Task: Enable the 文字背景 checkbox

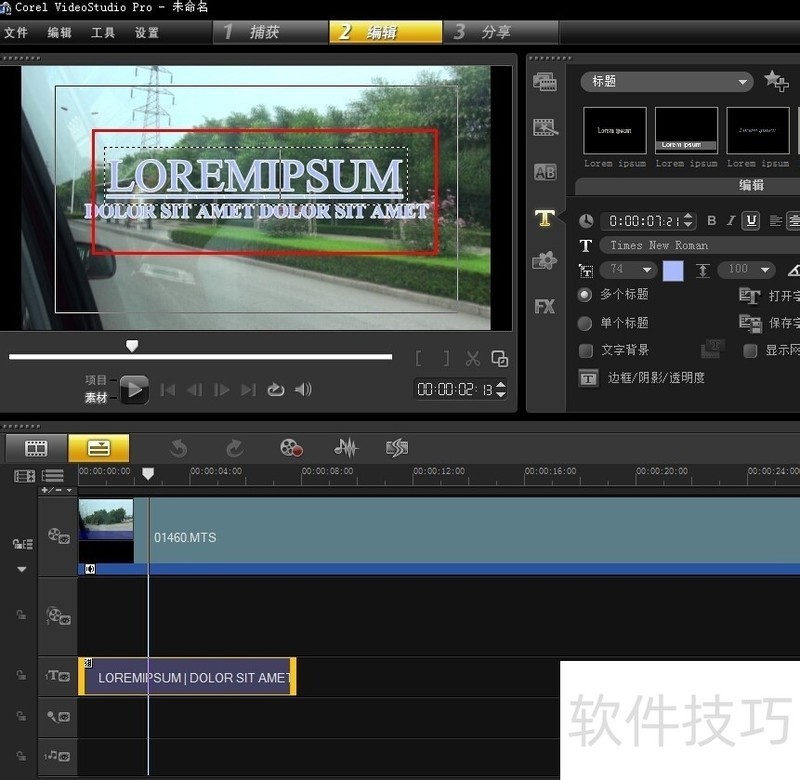Action: tap(586, 350)
